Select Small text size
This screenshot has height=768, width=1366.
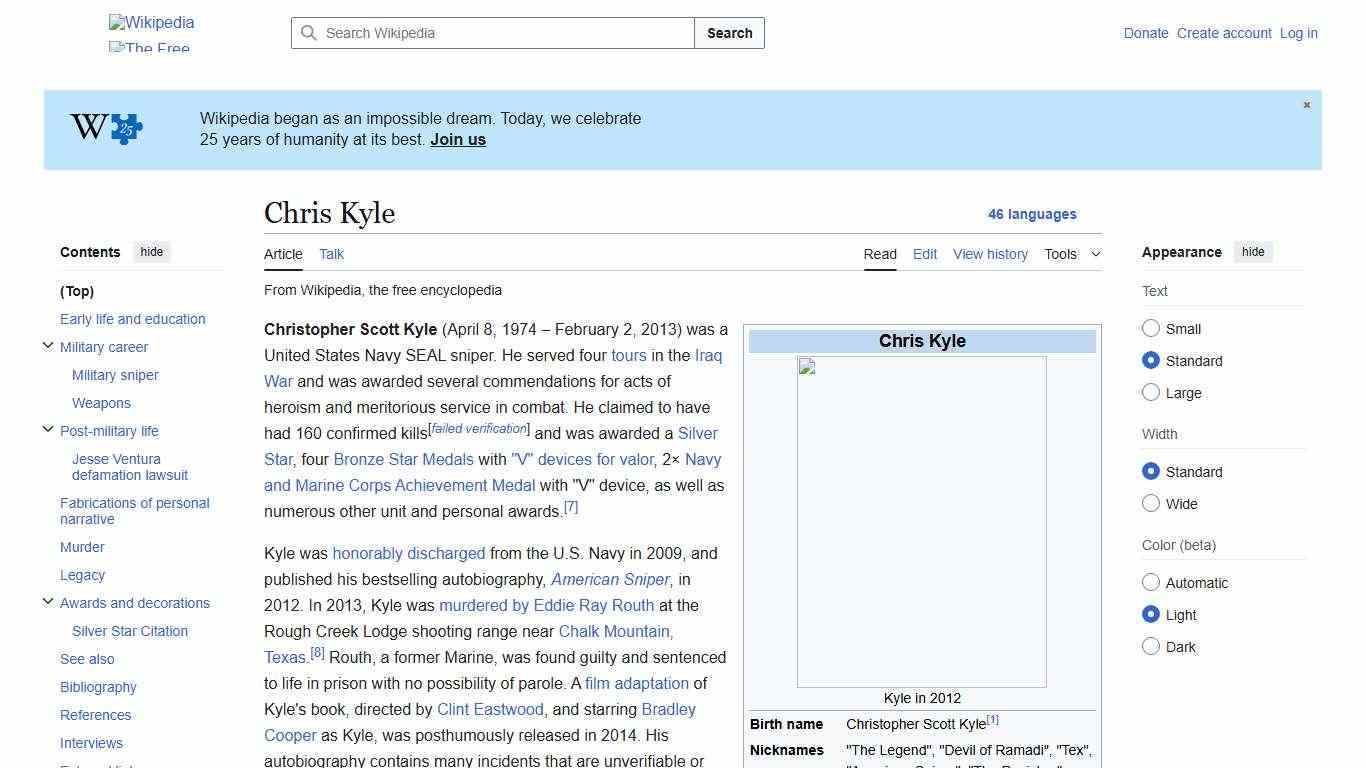1151,328
